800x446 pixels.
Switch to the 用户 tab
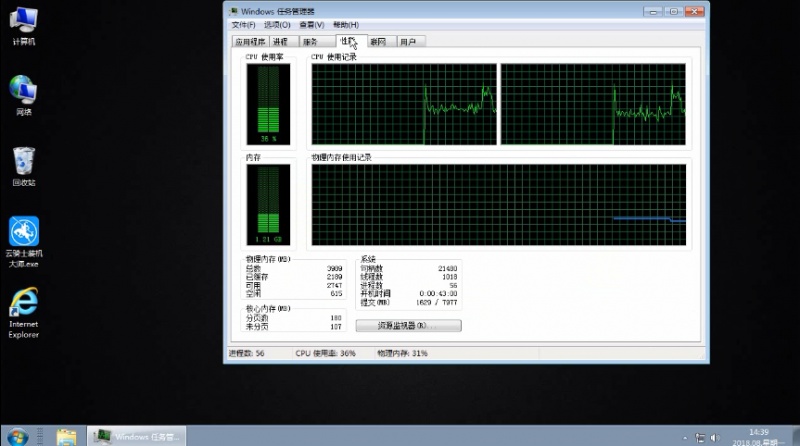pyautogui.click(x=411, y=42)
